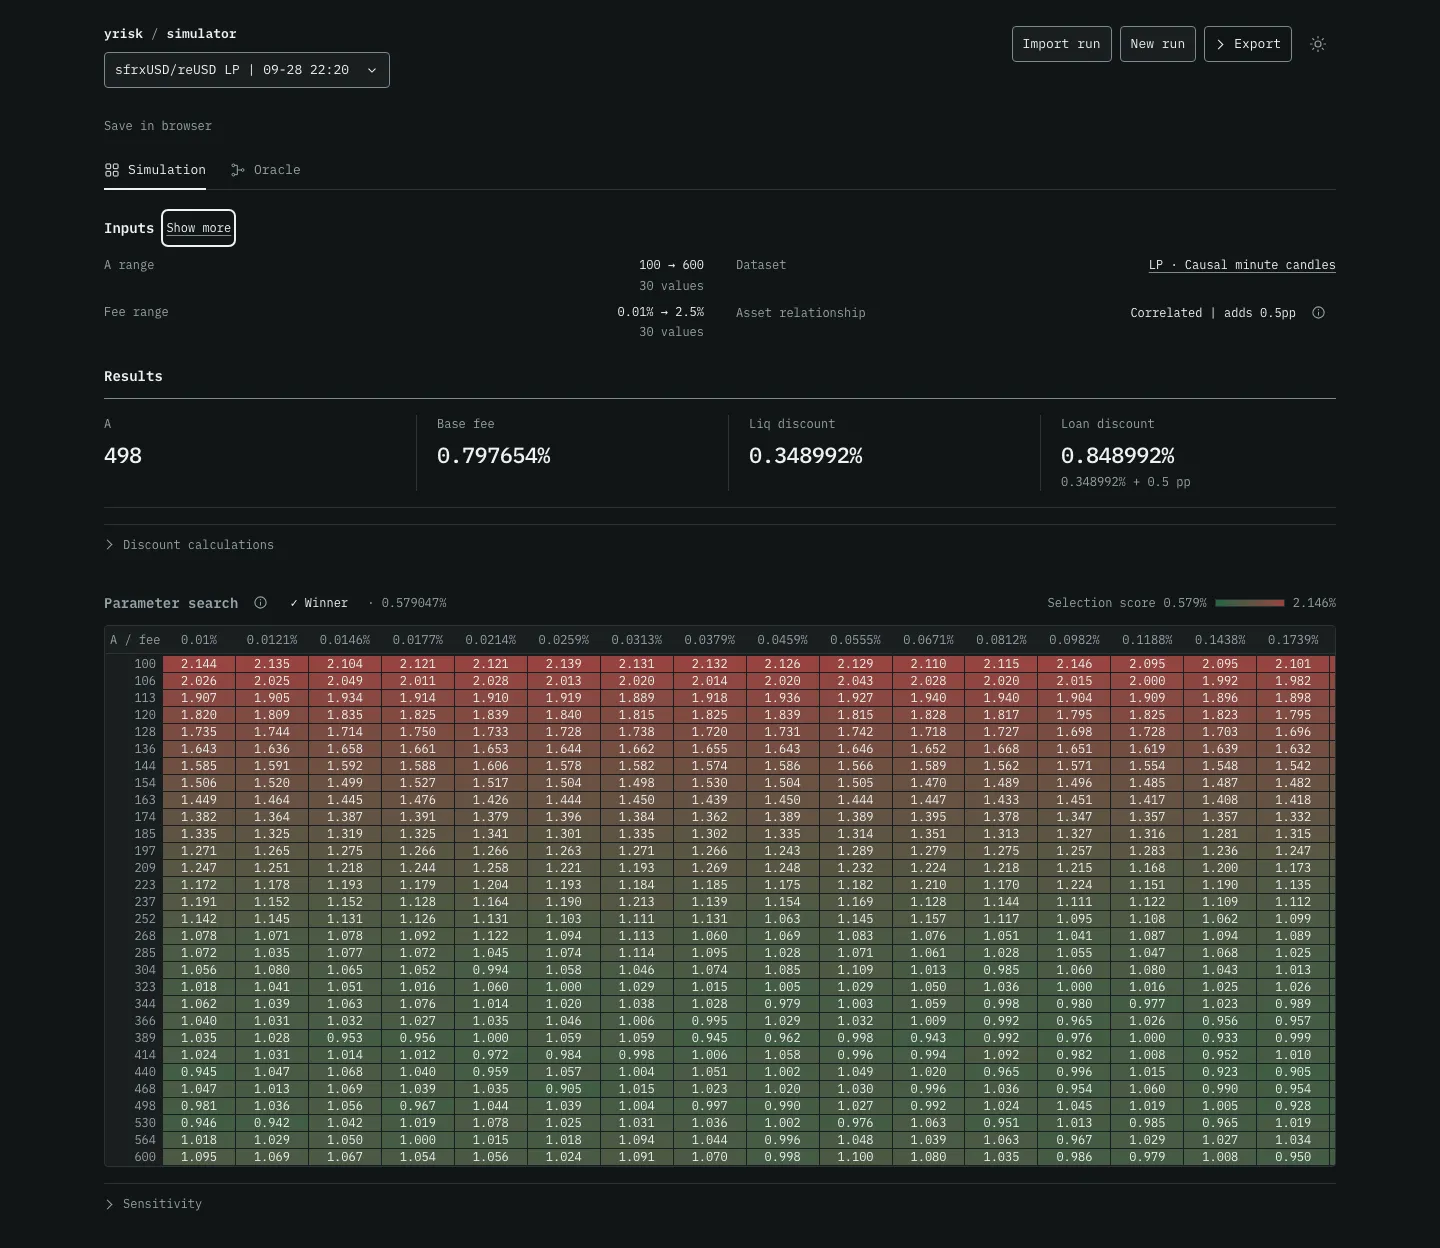Click the yrisk breadcrumb
1440x1248 pixels.
(123, 34)
